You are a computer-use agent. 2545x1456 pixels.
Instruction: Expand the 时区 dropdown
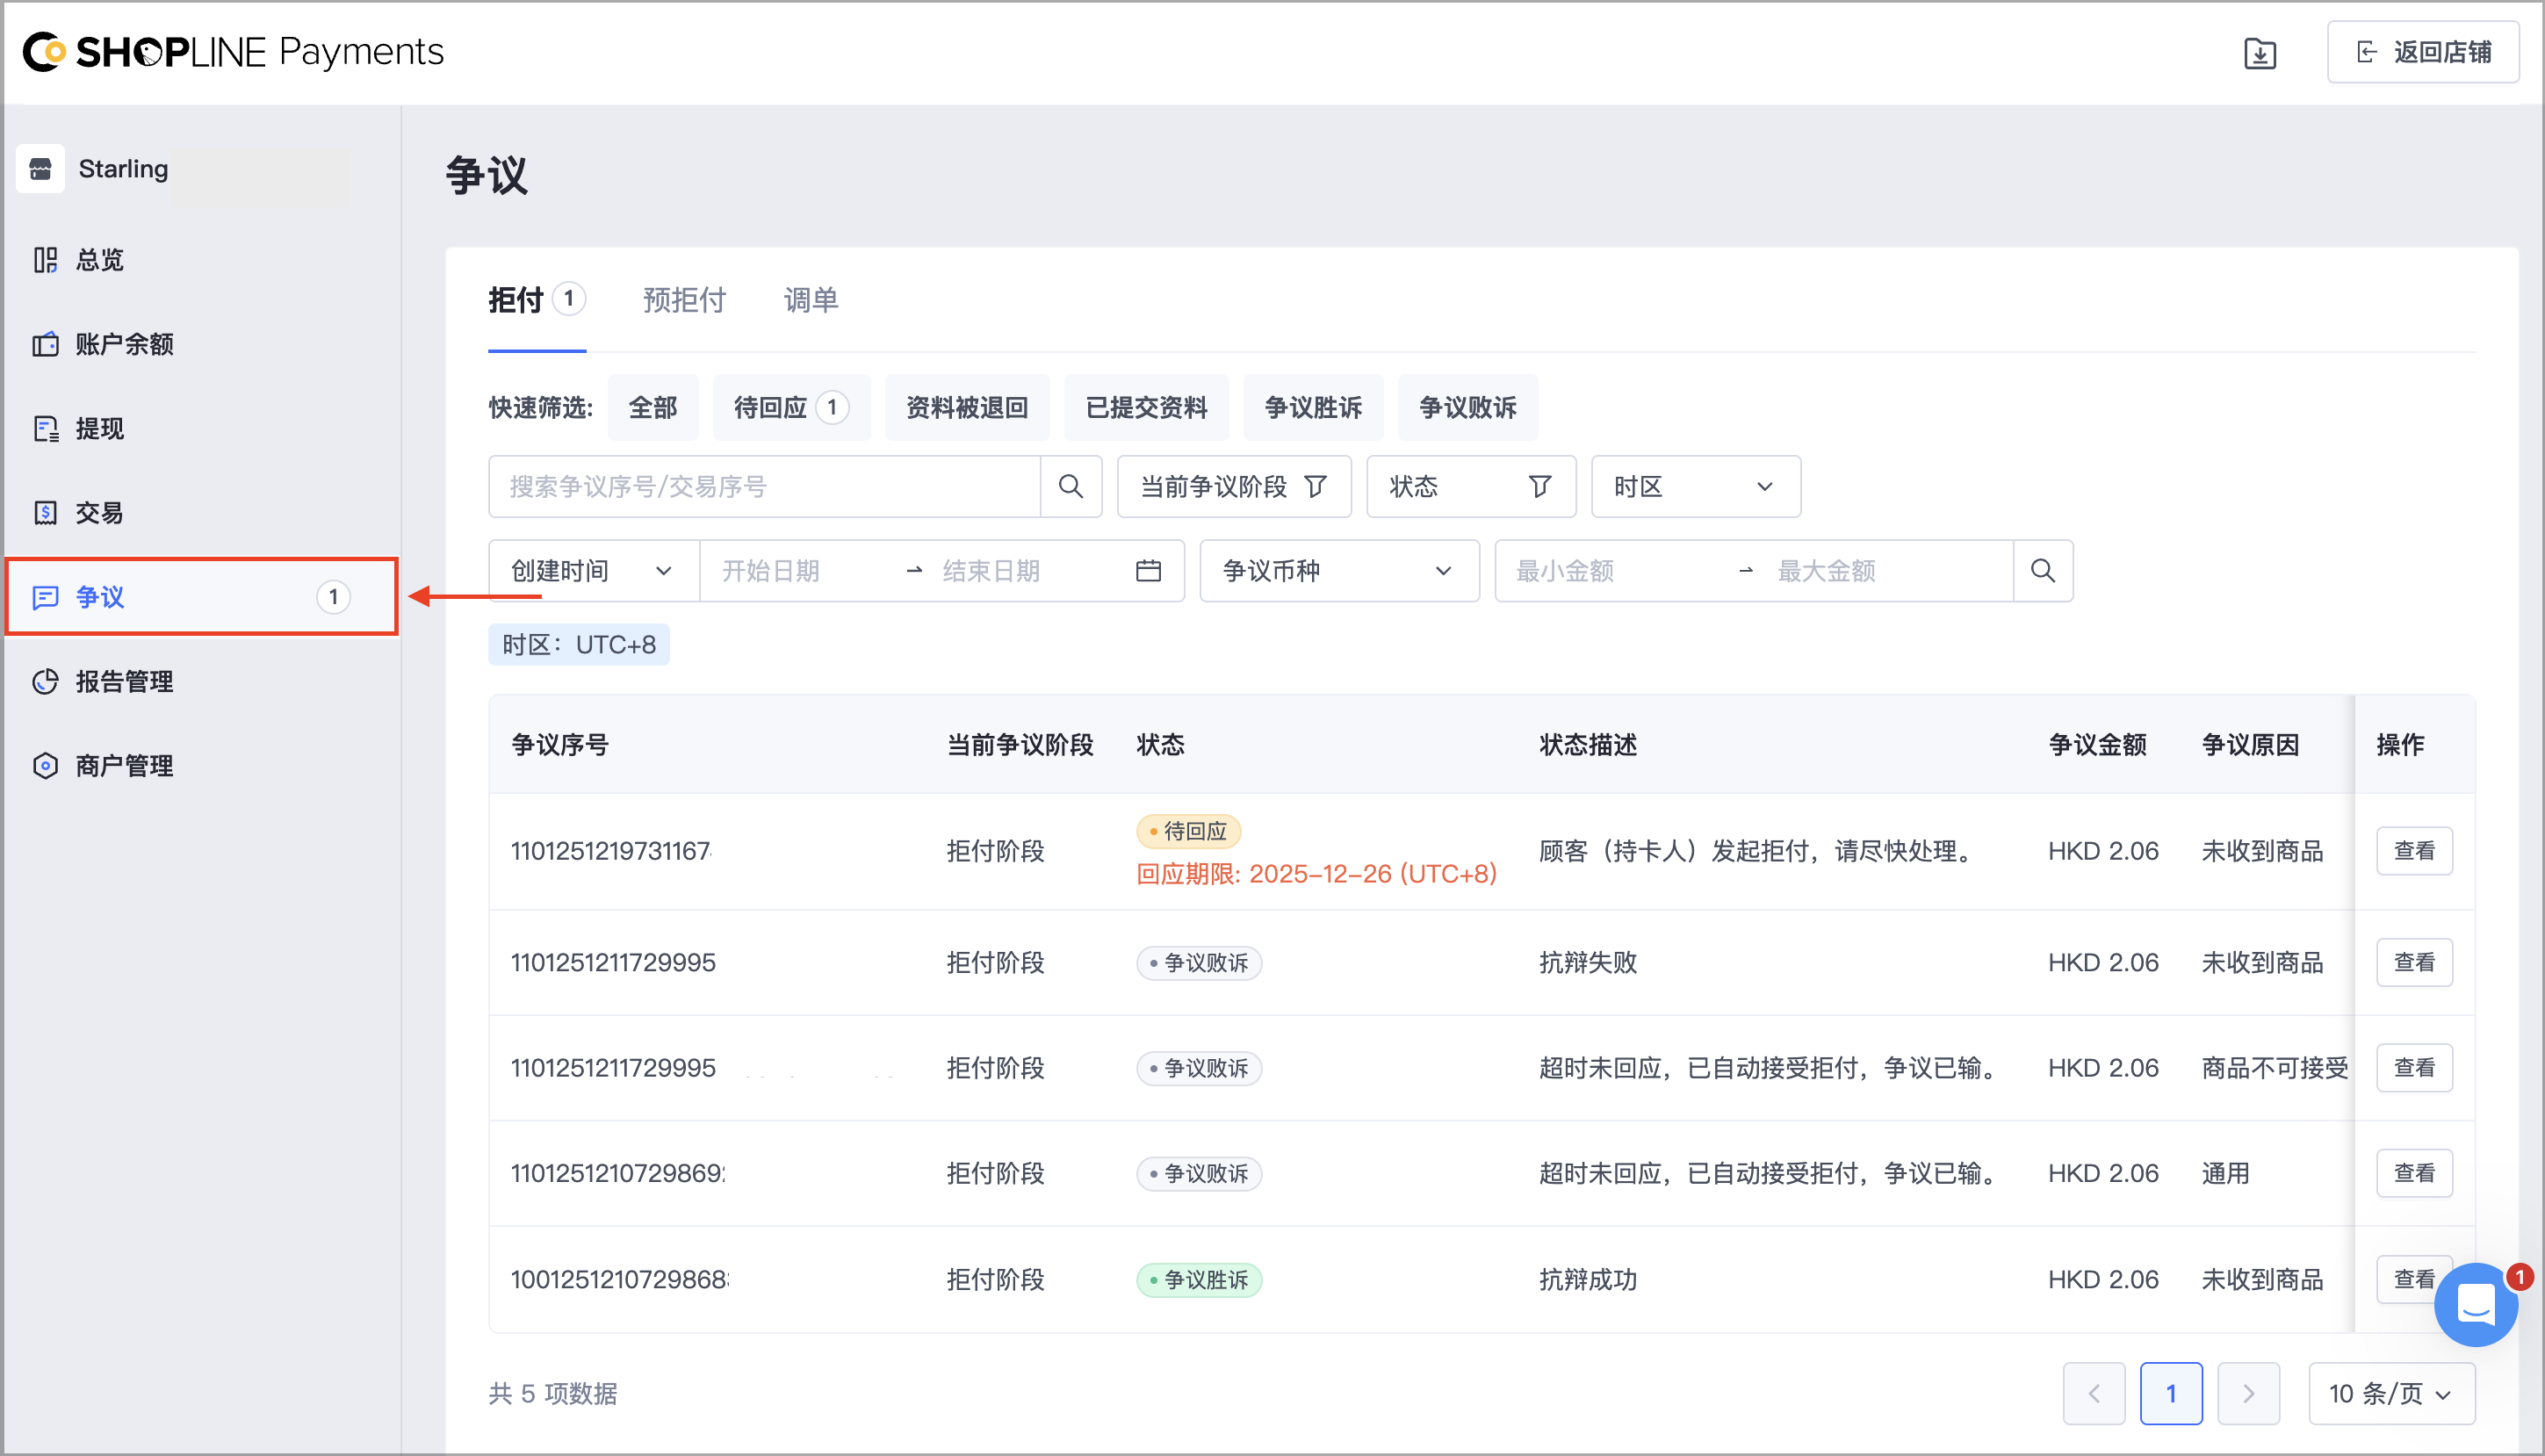1695,487
